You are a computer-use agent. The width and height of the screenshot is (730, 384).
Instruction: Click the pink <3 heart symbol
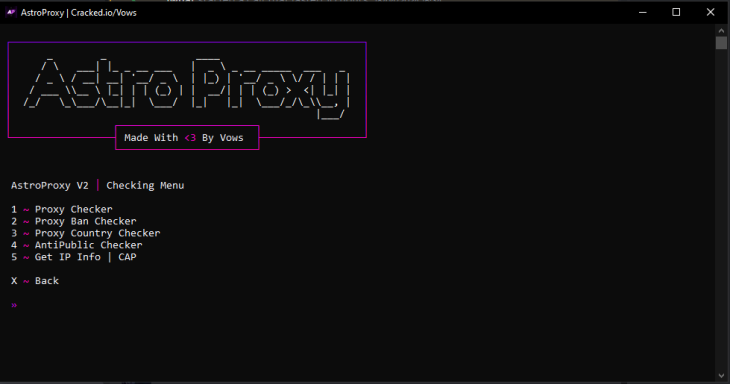[190, 138]
